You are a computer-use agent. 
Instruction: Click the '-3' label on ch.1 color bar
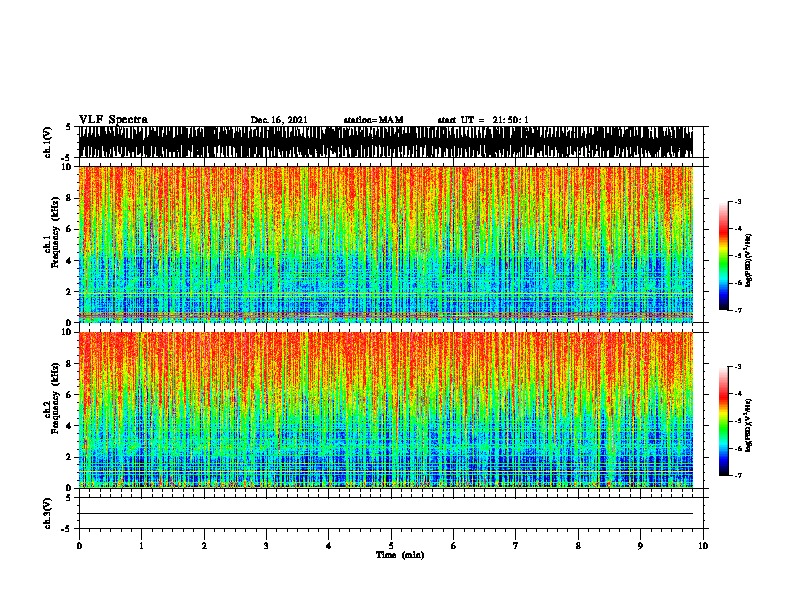click(737, 201)
